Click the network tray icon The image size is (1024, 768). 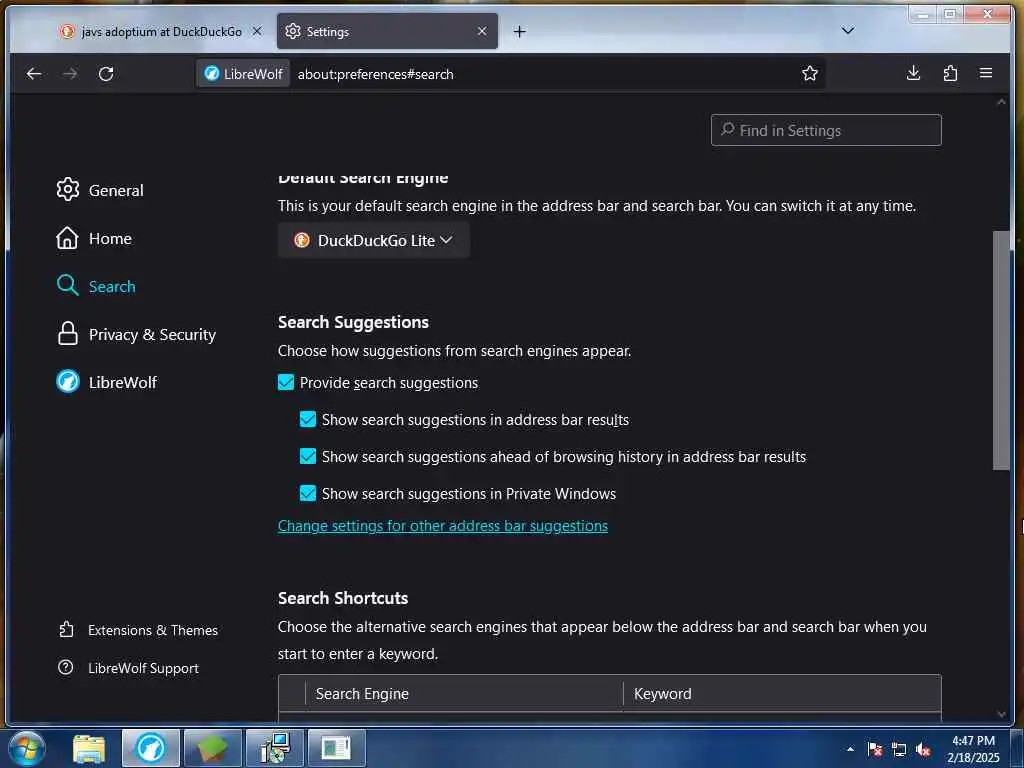(899, 749)
